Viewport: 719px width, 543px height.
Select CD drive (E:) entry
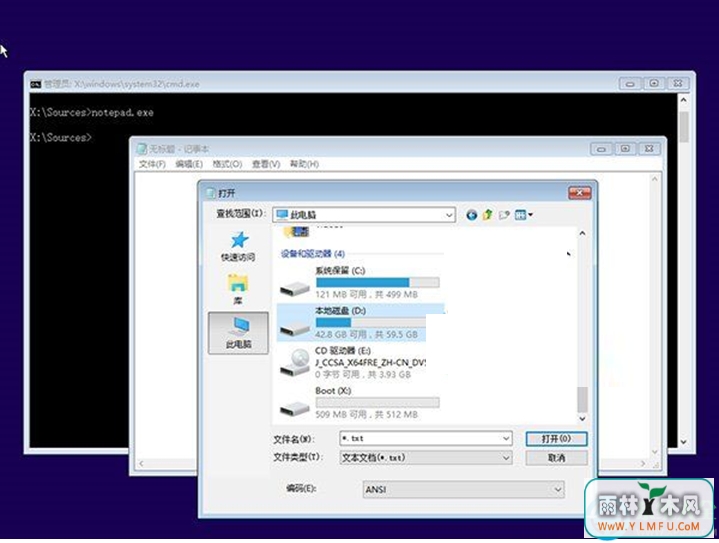(x=352, y=362)
